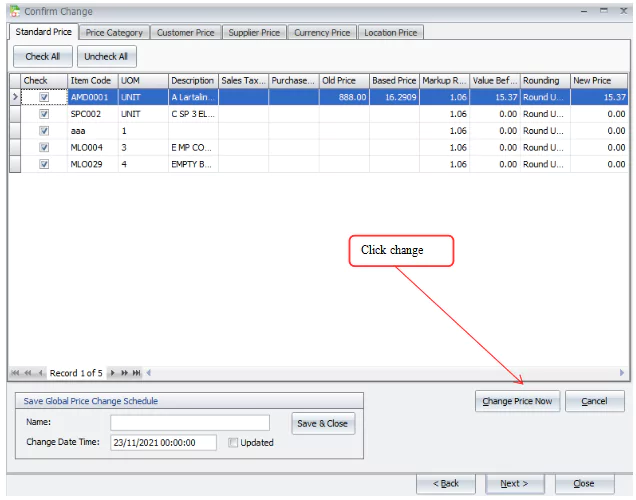The width and height of the screenshot is (636, 500).
Task: Focus the schedule Name input field
Action: (190, 423)
